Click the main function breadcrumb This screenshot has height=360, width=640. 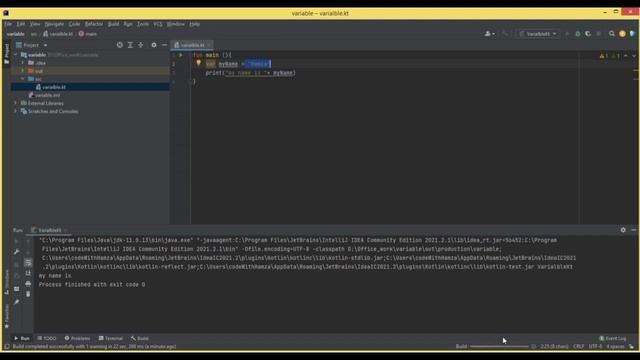point(88,34)
